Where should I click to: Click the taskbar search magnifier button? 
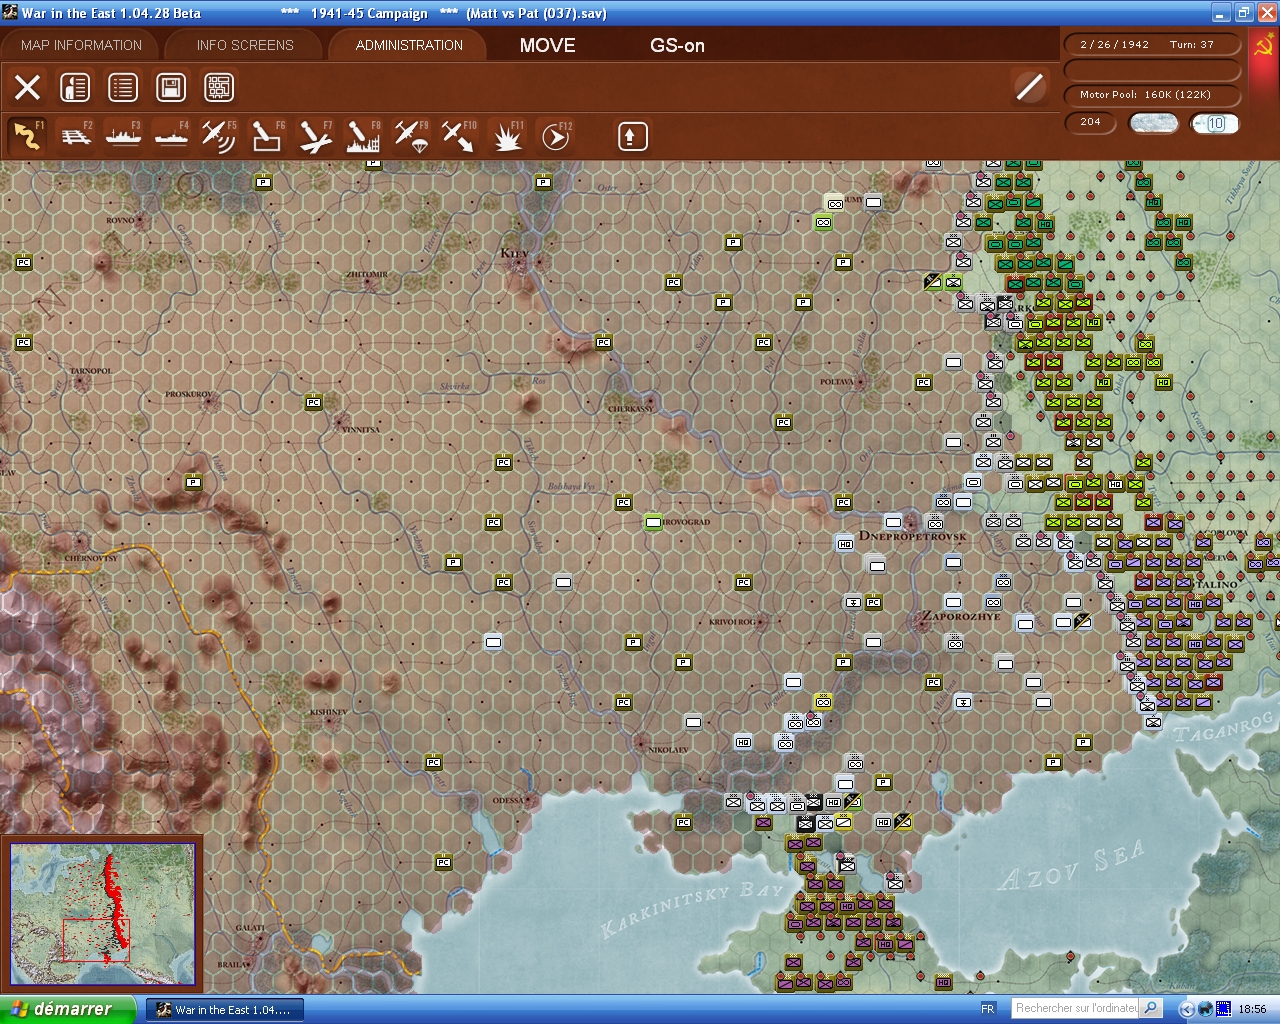(x=1151, y=1009)
